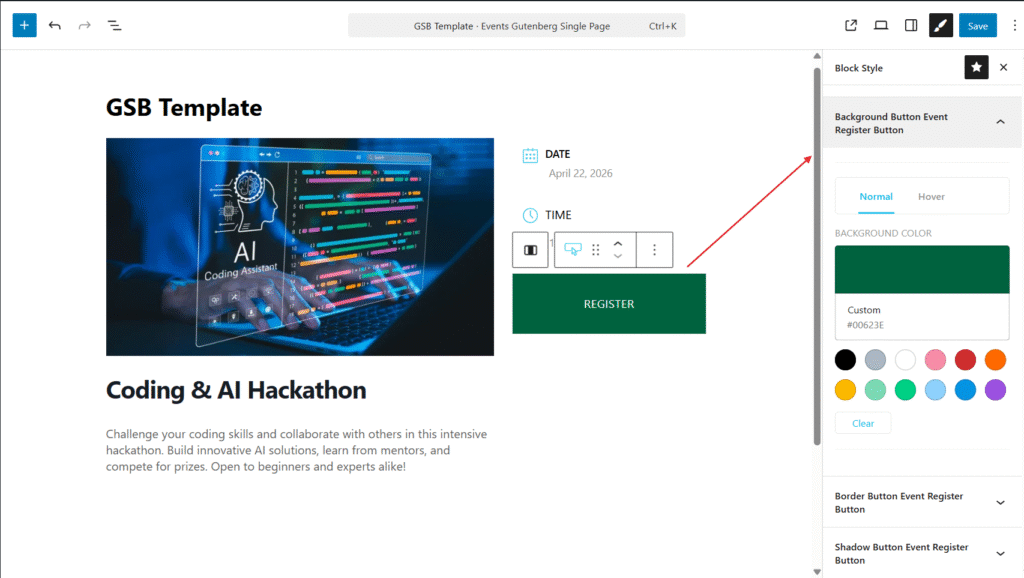
Task: Collapse Background Button Event Register Button section
Action: click(x=1000, y=122)
